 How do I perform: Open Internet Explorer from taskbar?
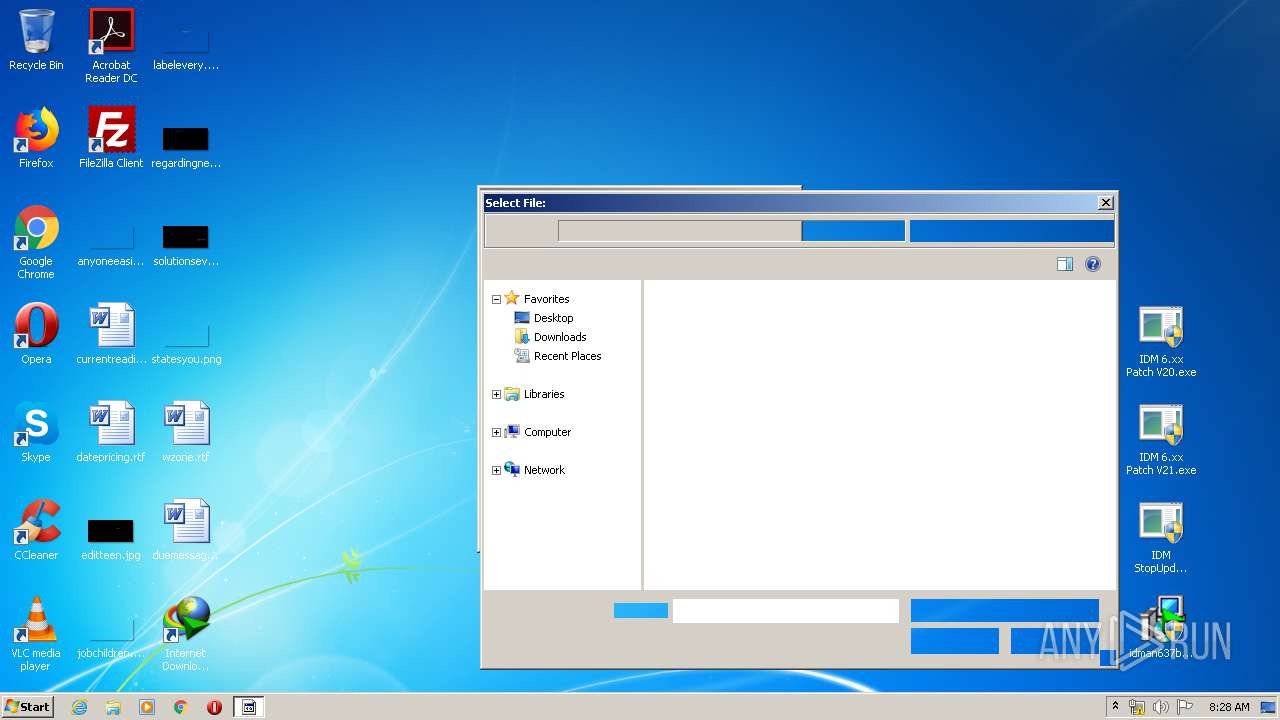coord(79,707)
